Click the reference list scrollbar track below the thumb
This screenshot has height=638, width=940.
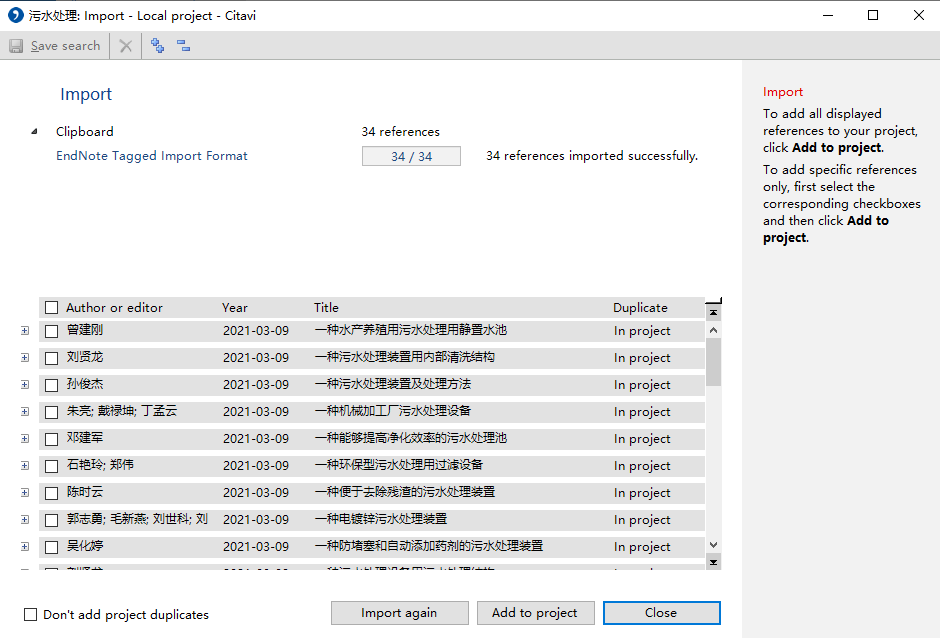click(x=713, y=462)
